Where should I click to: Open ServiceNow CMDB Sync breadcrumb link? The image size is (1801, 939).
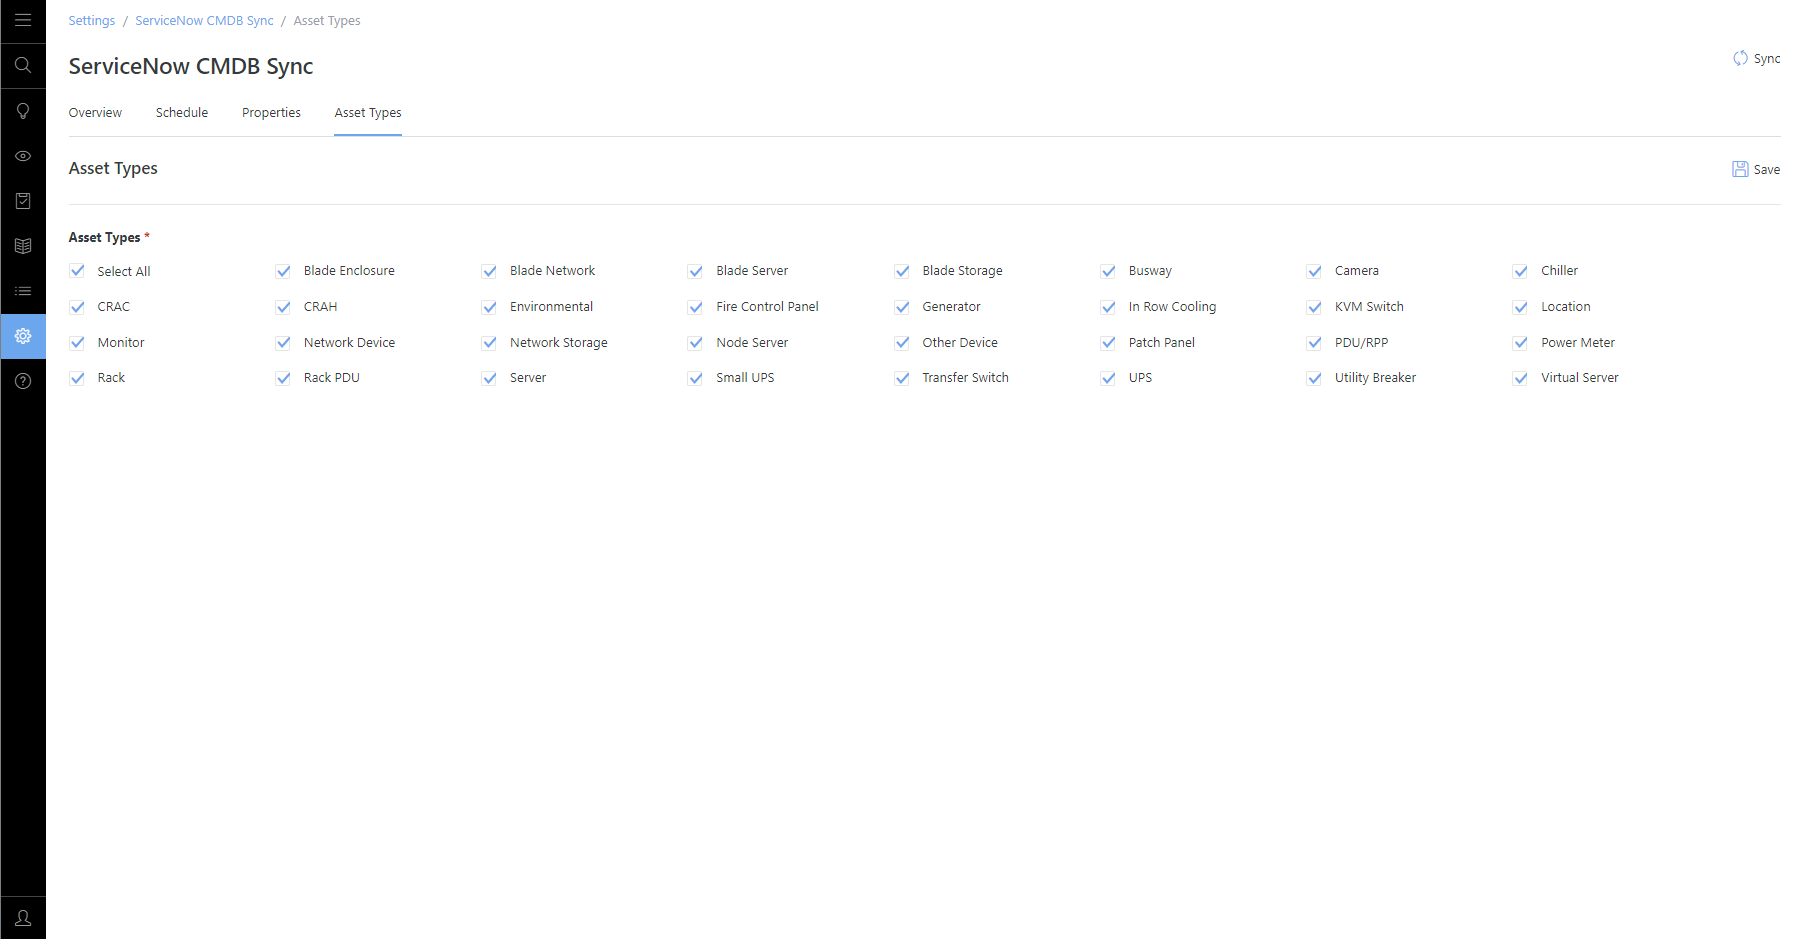pos(204,21)
